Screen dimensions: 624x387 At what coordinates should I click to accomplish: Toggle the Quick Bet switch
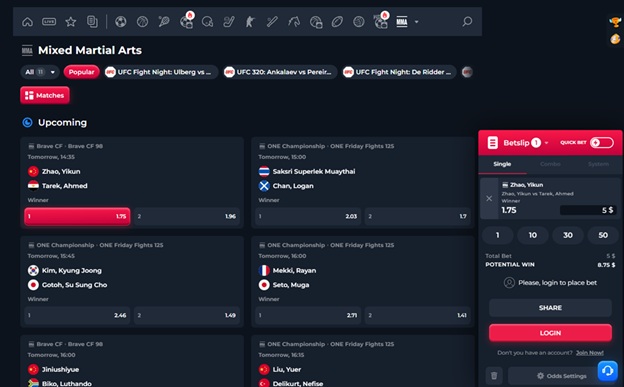tap(601, 143)
